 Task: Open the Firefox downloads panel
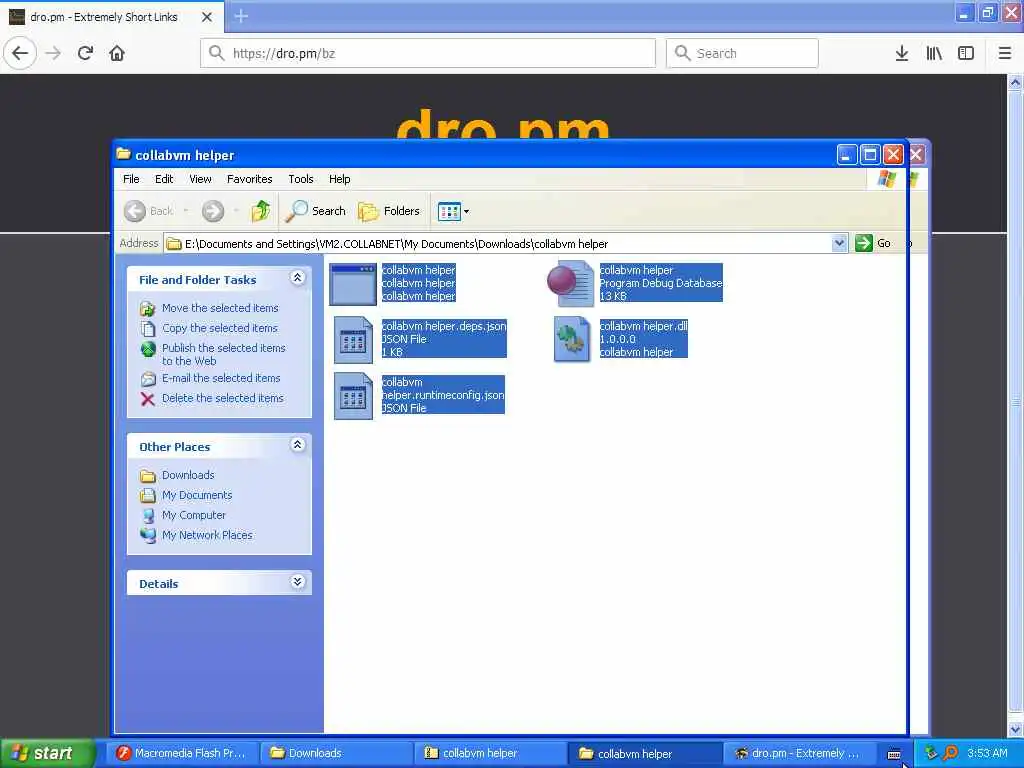[x=902, y=53]
